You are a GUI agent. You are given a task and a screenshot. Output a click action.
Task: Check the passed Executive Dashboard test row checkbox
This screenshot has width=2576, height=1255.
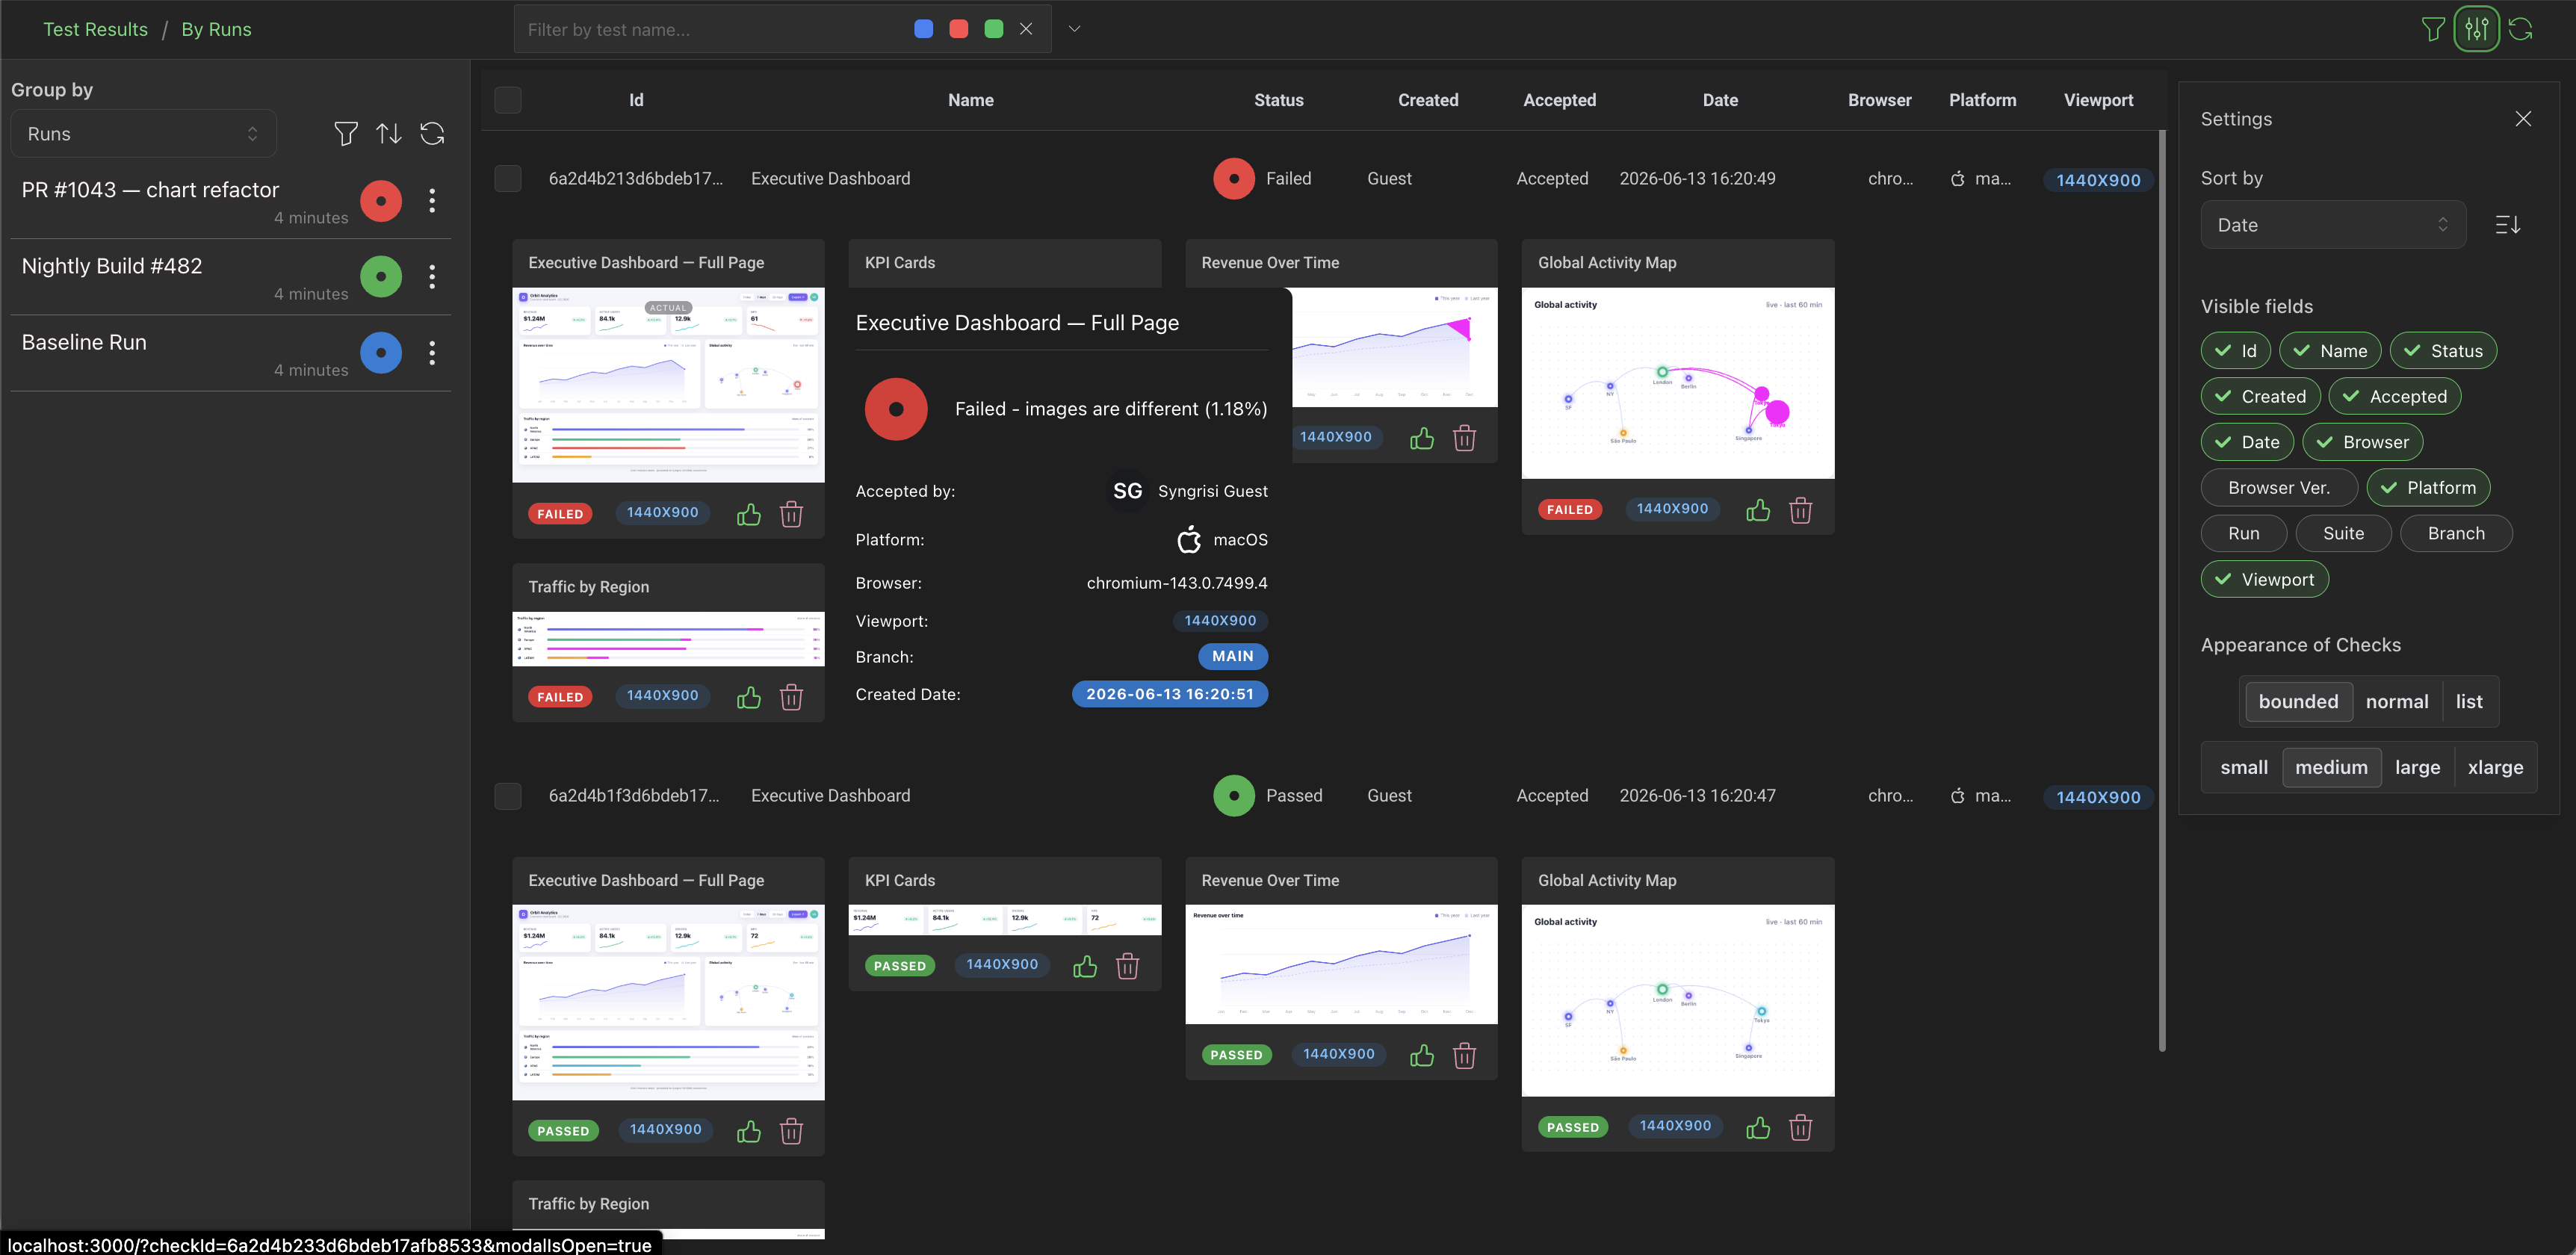pyautogui.click(x=508, y=796)
